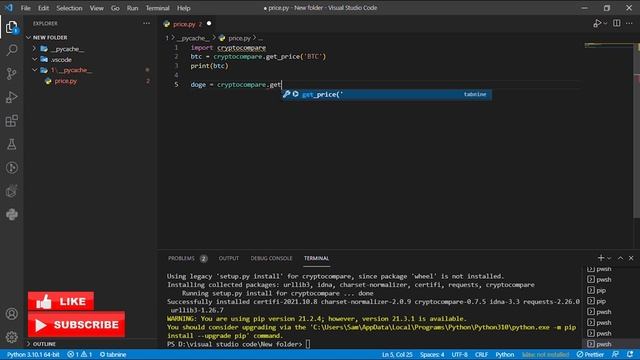The width and height of the screenshot is (640, 360).
Task: Open the Run menu
Action: pos(132,8)
